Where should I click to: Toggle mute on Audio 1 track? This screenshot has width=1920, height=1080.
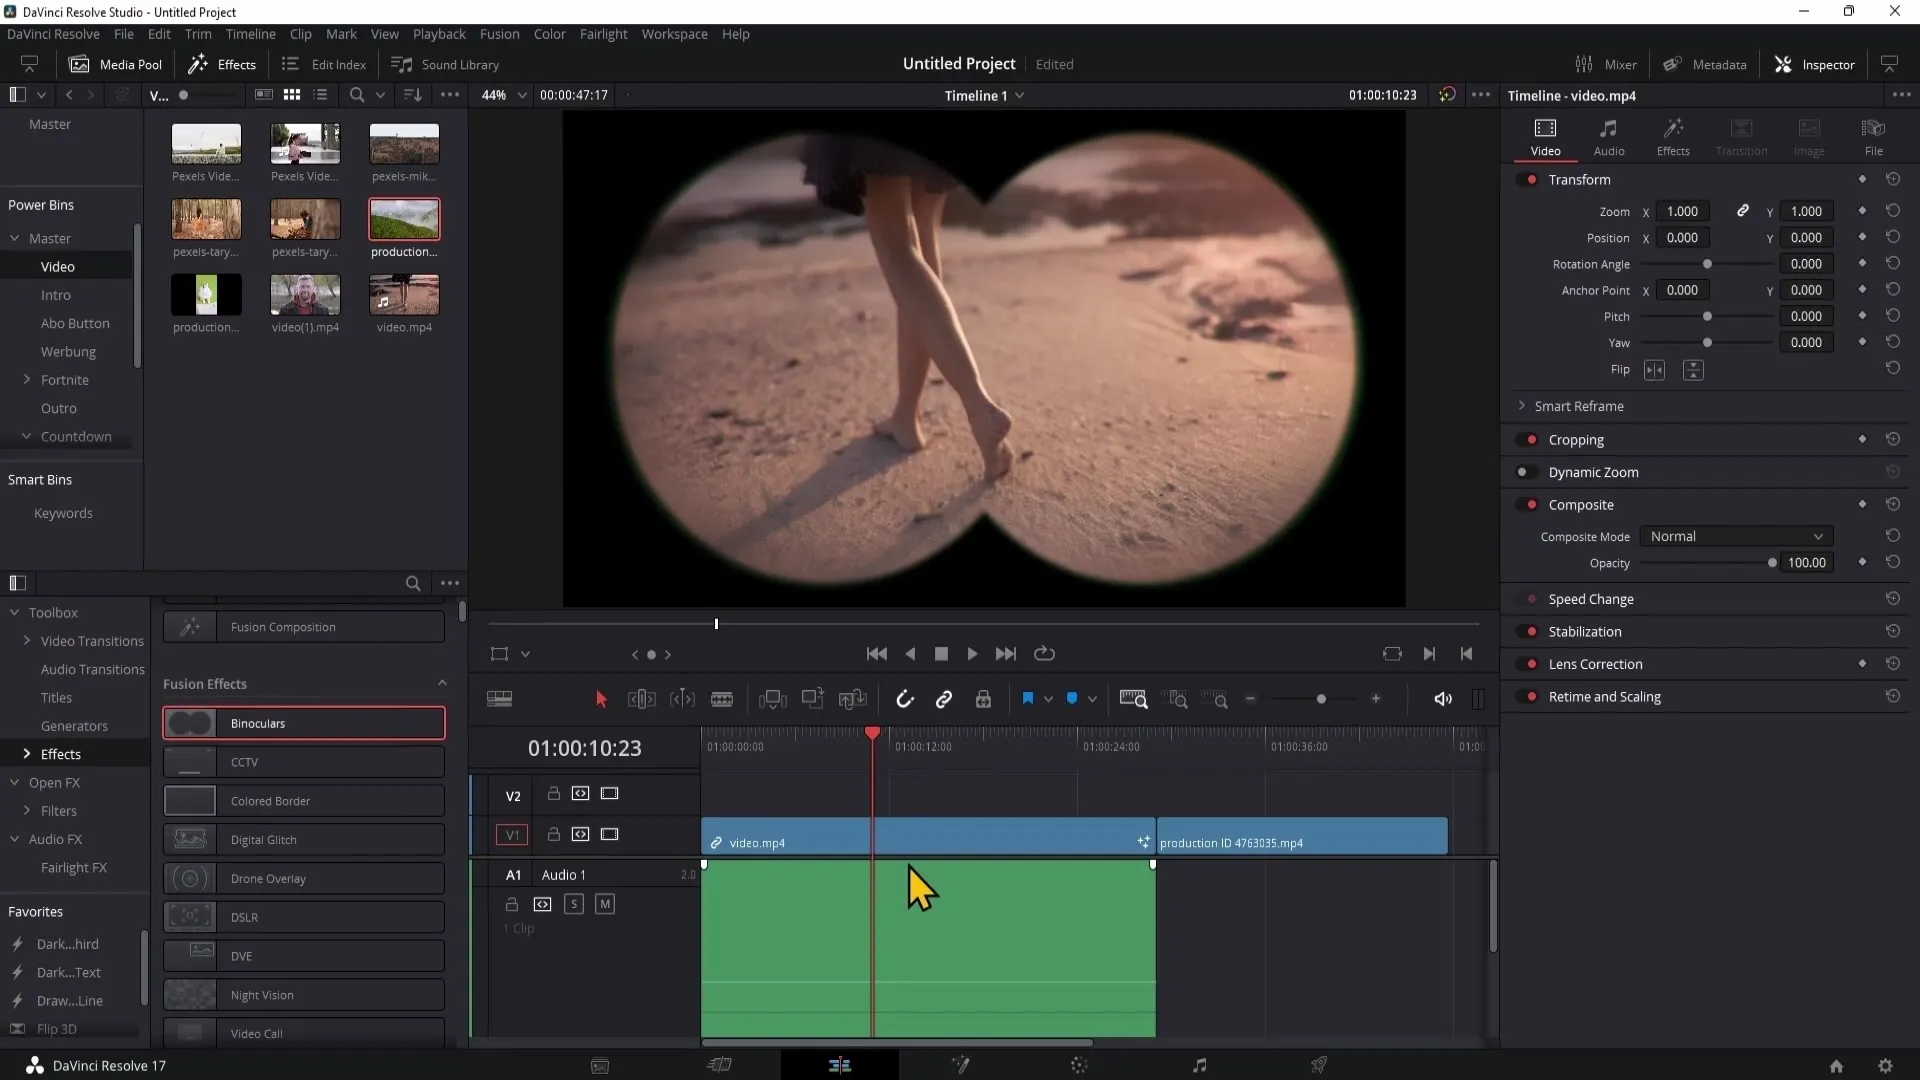click(x=604, y=903)
